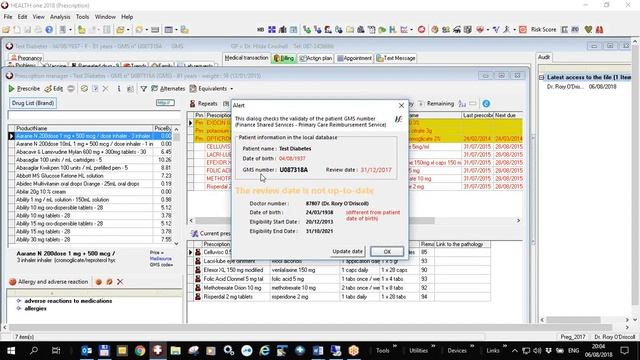The height and width of the screenshot is (360, 640).
Task: Click the drug information 'i' icon
Action: (119, 89)
